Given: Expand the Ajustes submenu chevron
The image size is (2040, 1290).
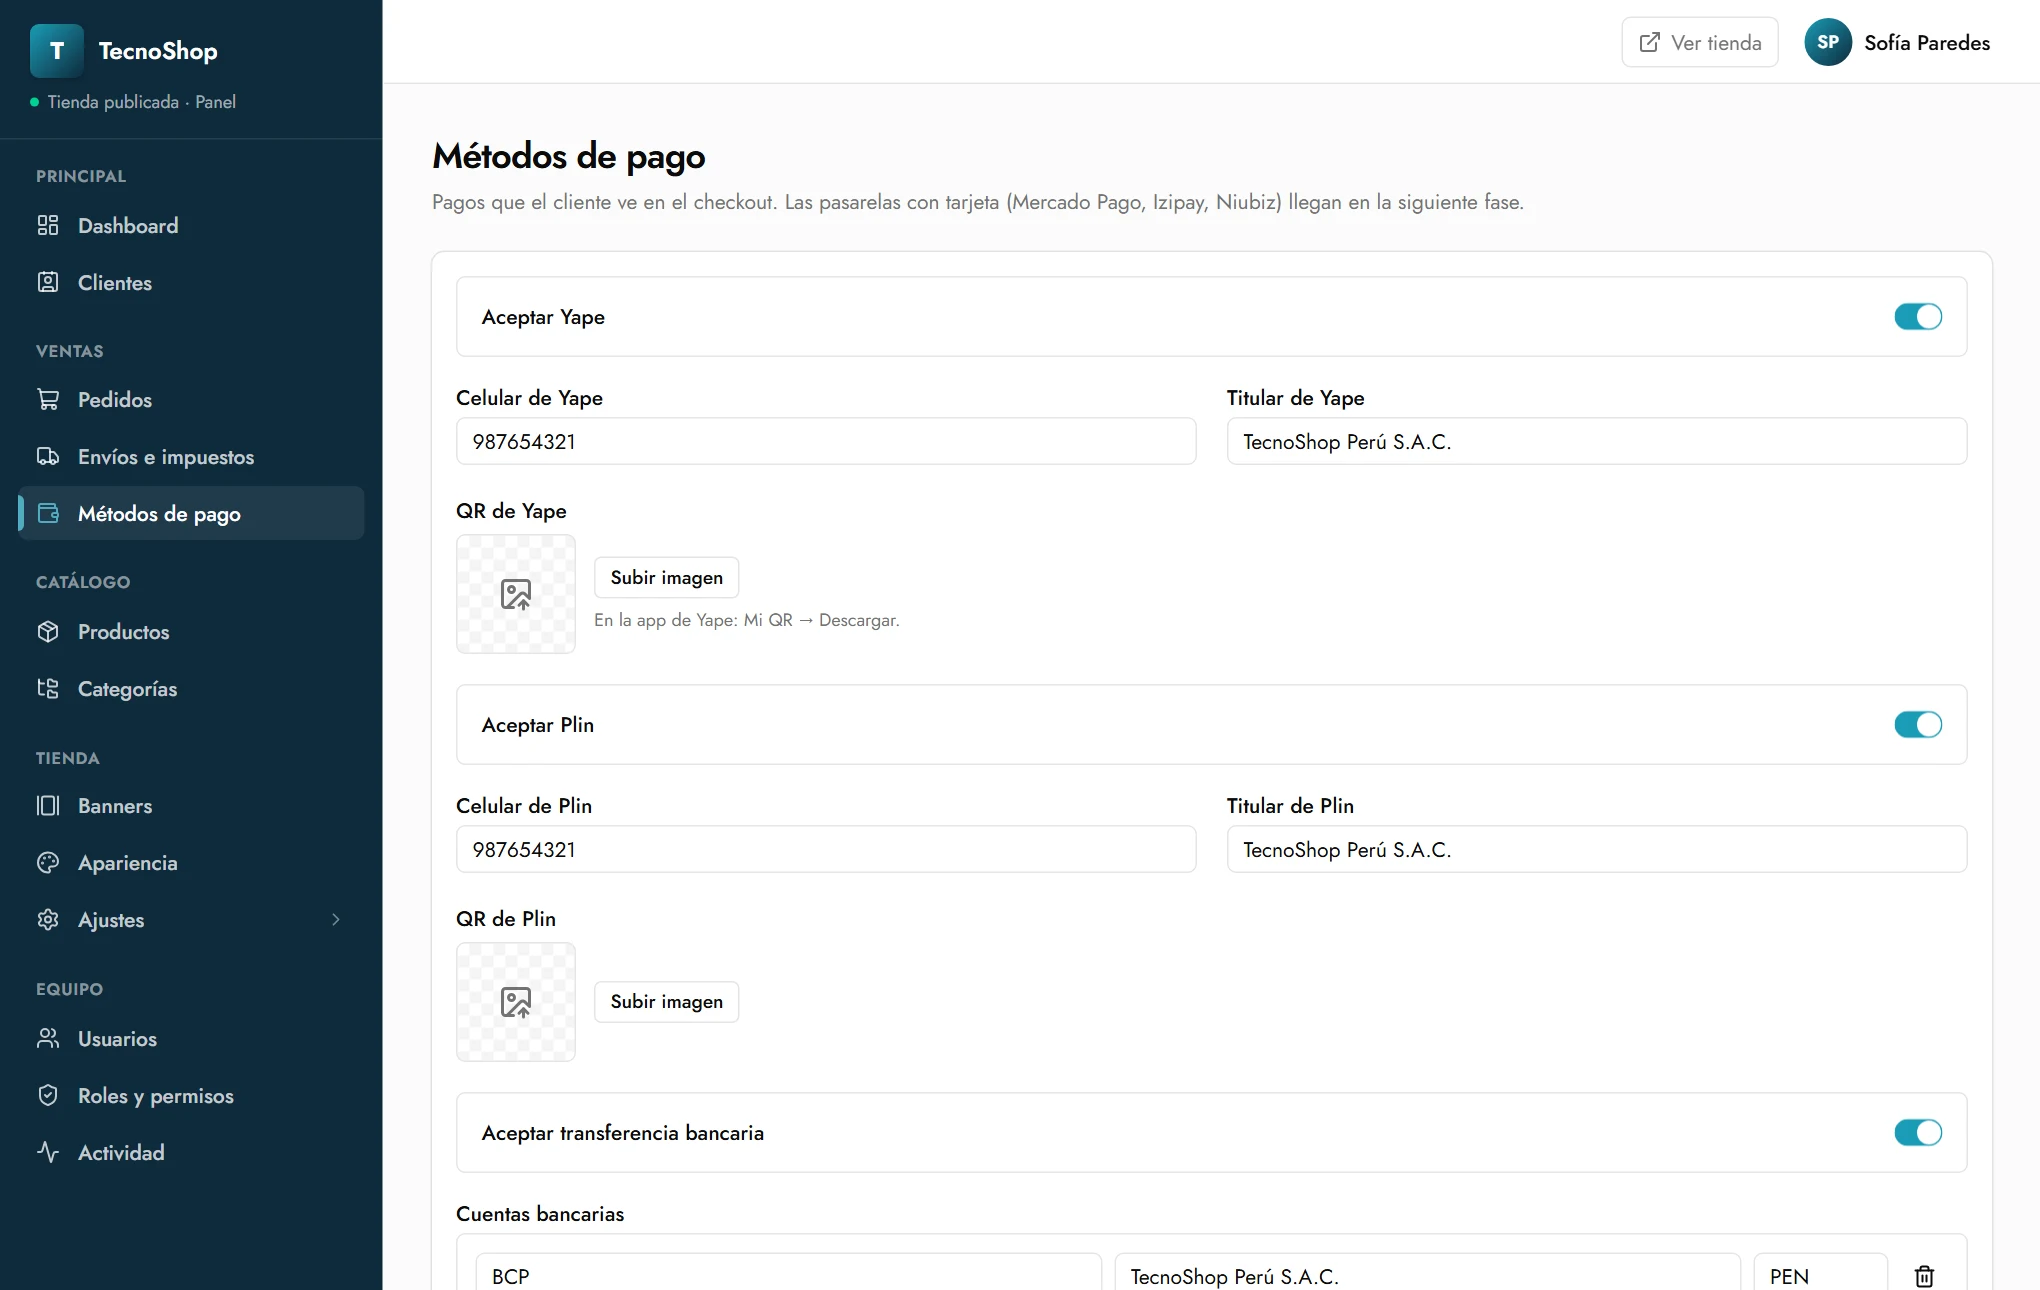Looking at the screenshot, I should click(336, 919).
